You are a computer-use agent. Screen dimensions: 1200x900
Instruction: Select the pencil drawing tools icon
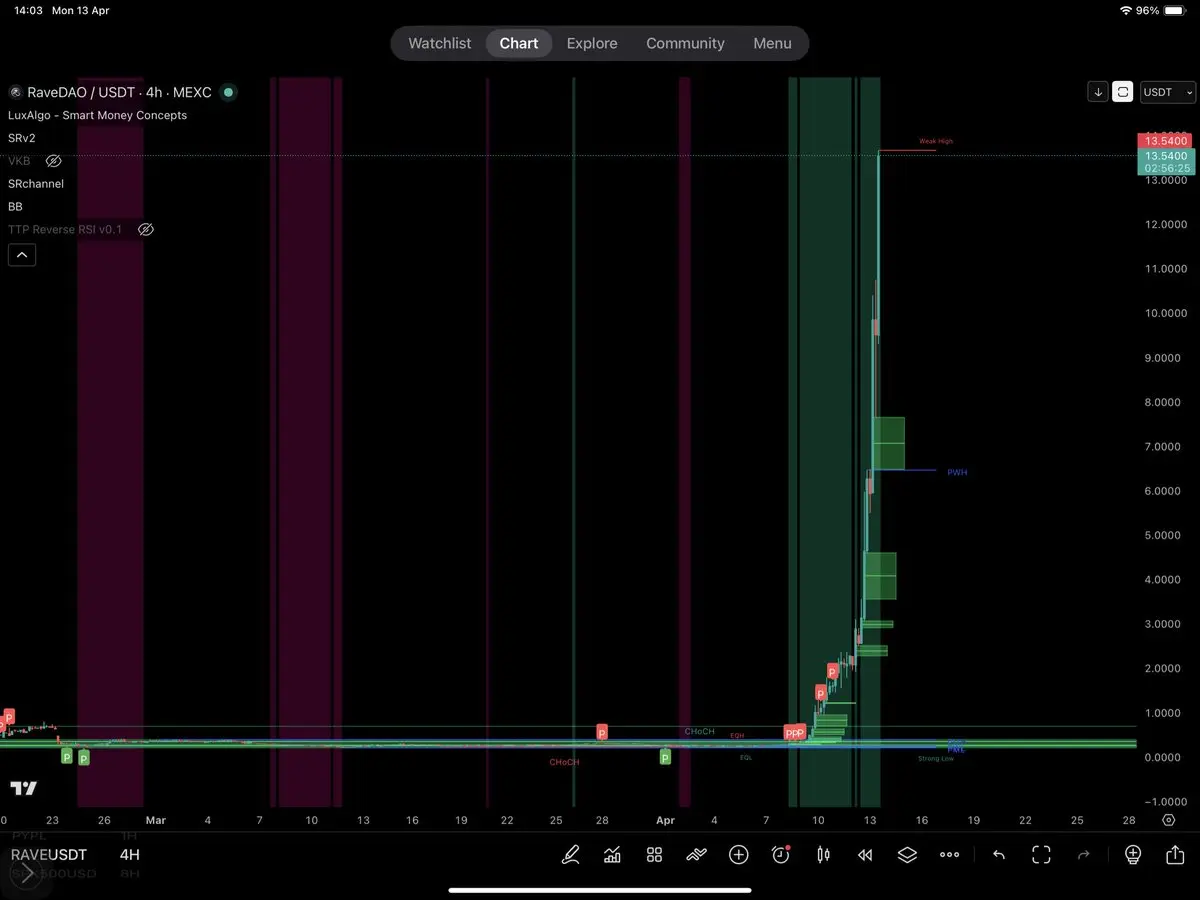(x=570, y=855)
